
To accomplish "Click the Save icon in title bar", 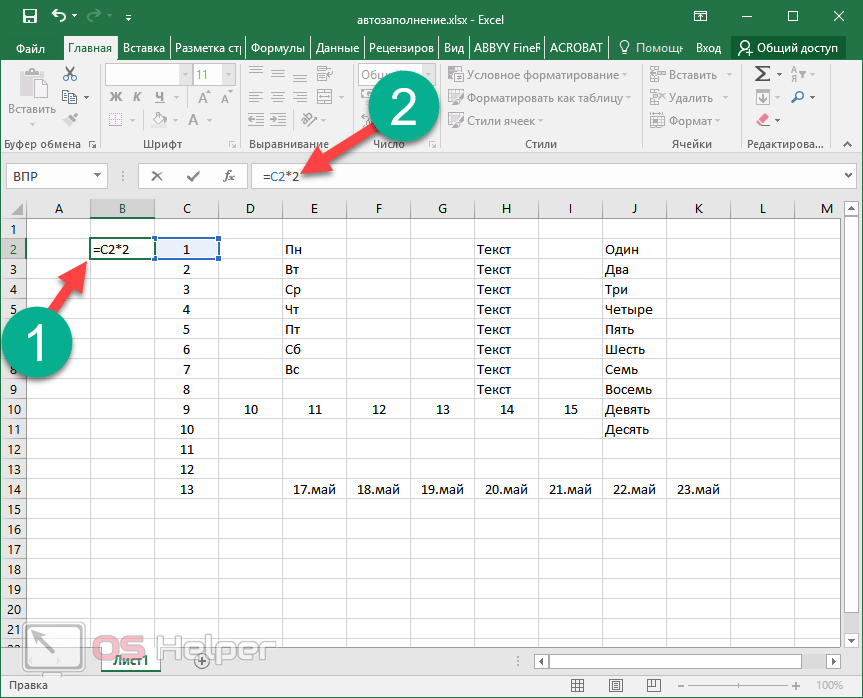I will (30, 17).
